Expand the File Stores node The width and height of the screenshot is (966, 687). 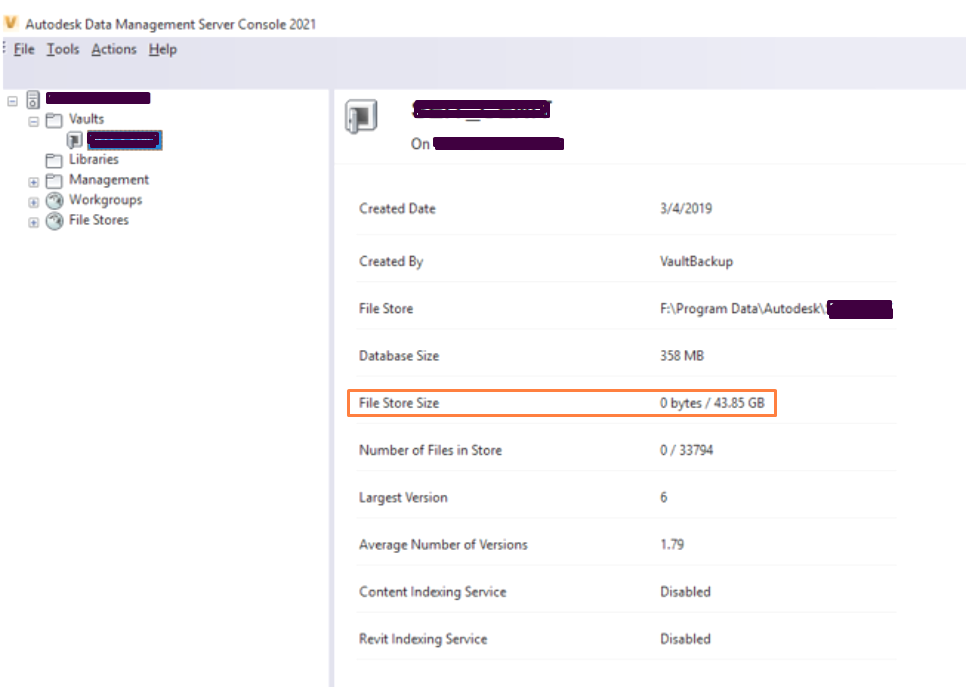tap(33, 222)
